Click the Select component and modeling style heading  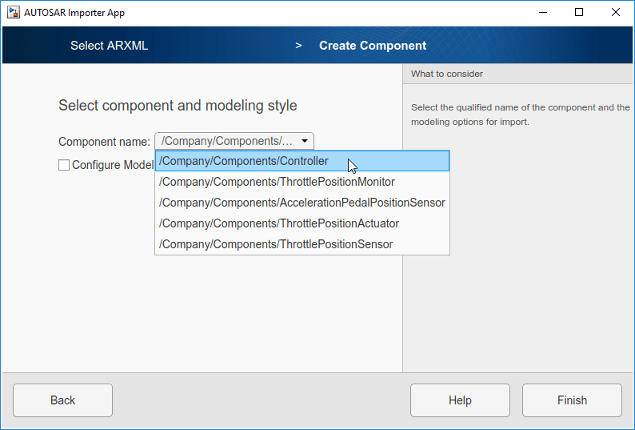coord(178,105)
